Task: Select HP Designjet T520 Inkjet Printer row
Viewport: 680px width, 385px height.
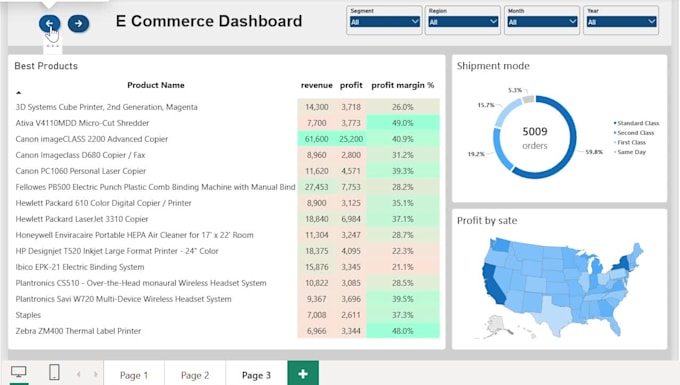Action: coord(228,251)
